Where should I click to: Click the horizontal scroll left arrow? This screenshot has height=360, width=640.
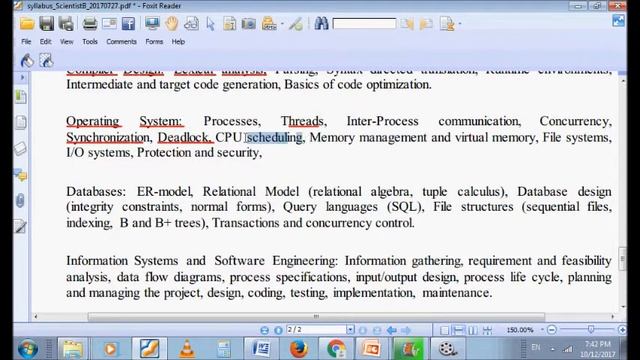36,316
